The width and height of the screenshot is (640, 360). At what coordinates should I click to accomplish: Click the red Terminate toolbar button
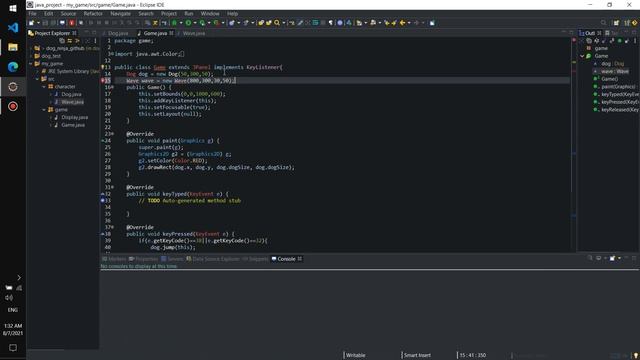click(72, 23)
